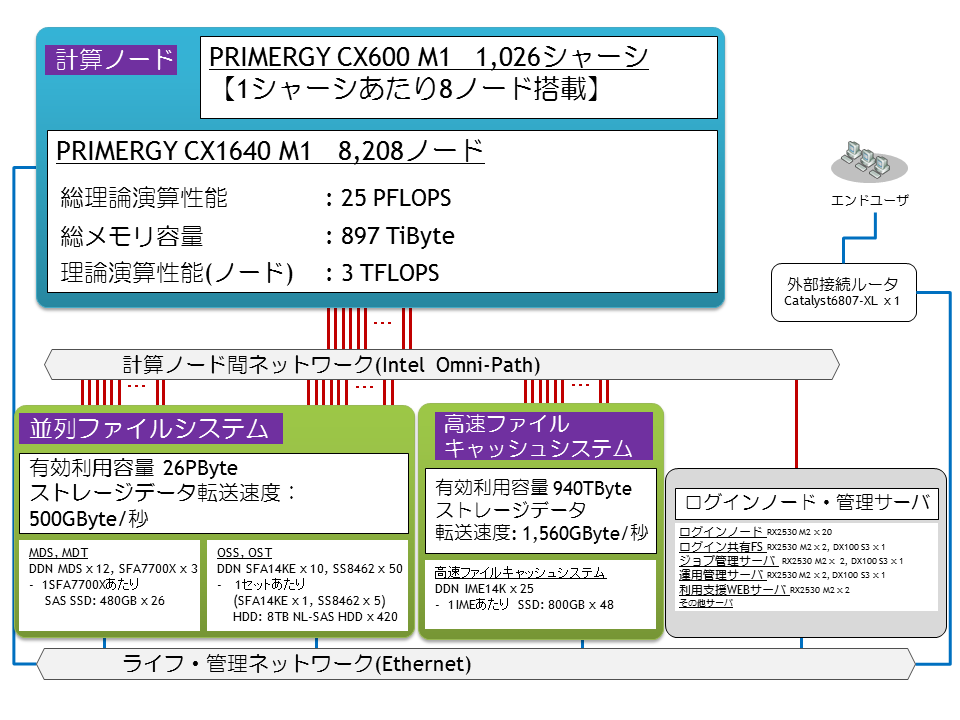Click the DDN MDS x 12, SFA7700X x 3 line
This screenshot has height=720, width=960.
113,569
